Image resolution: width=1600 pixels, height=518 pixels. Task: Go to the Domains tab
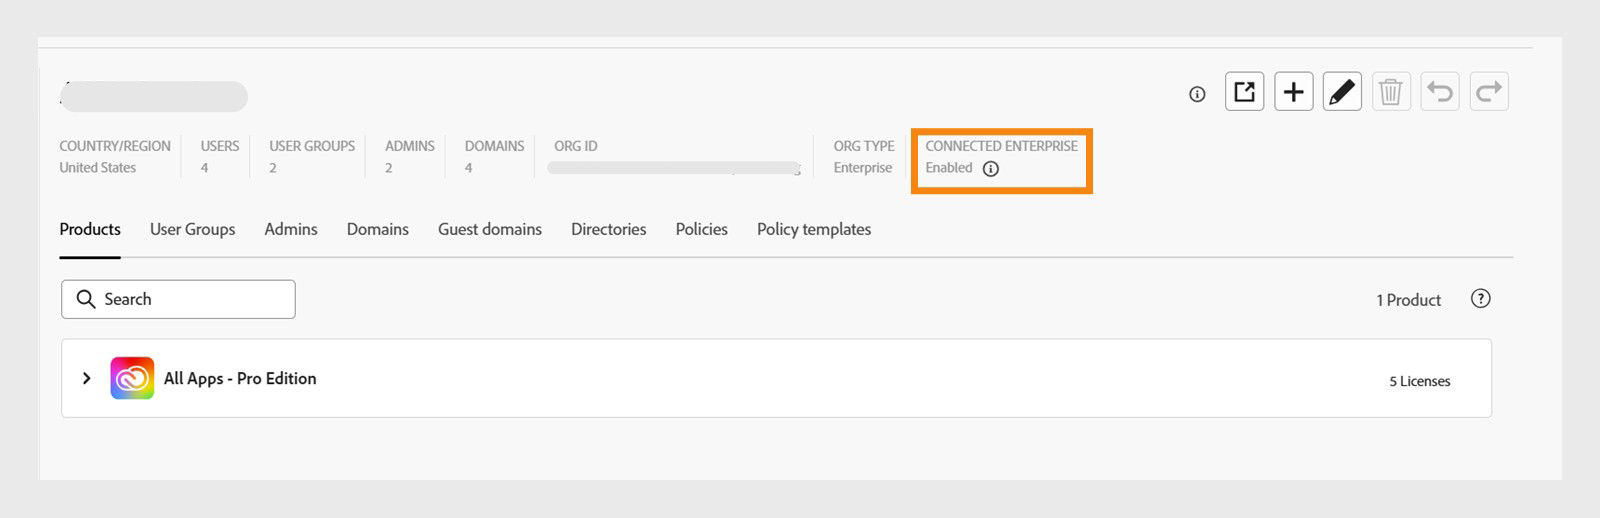tap(378, 229)
